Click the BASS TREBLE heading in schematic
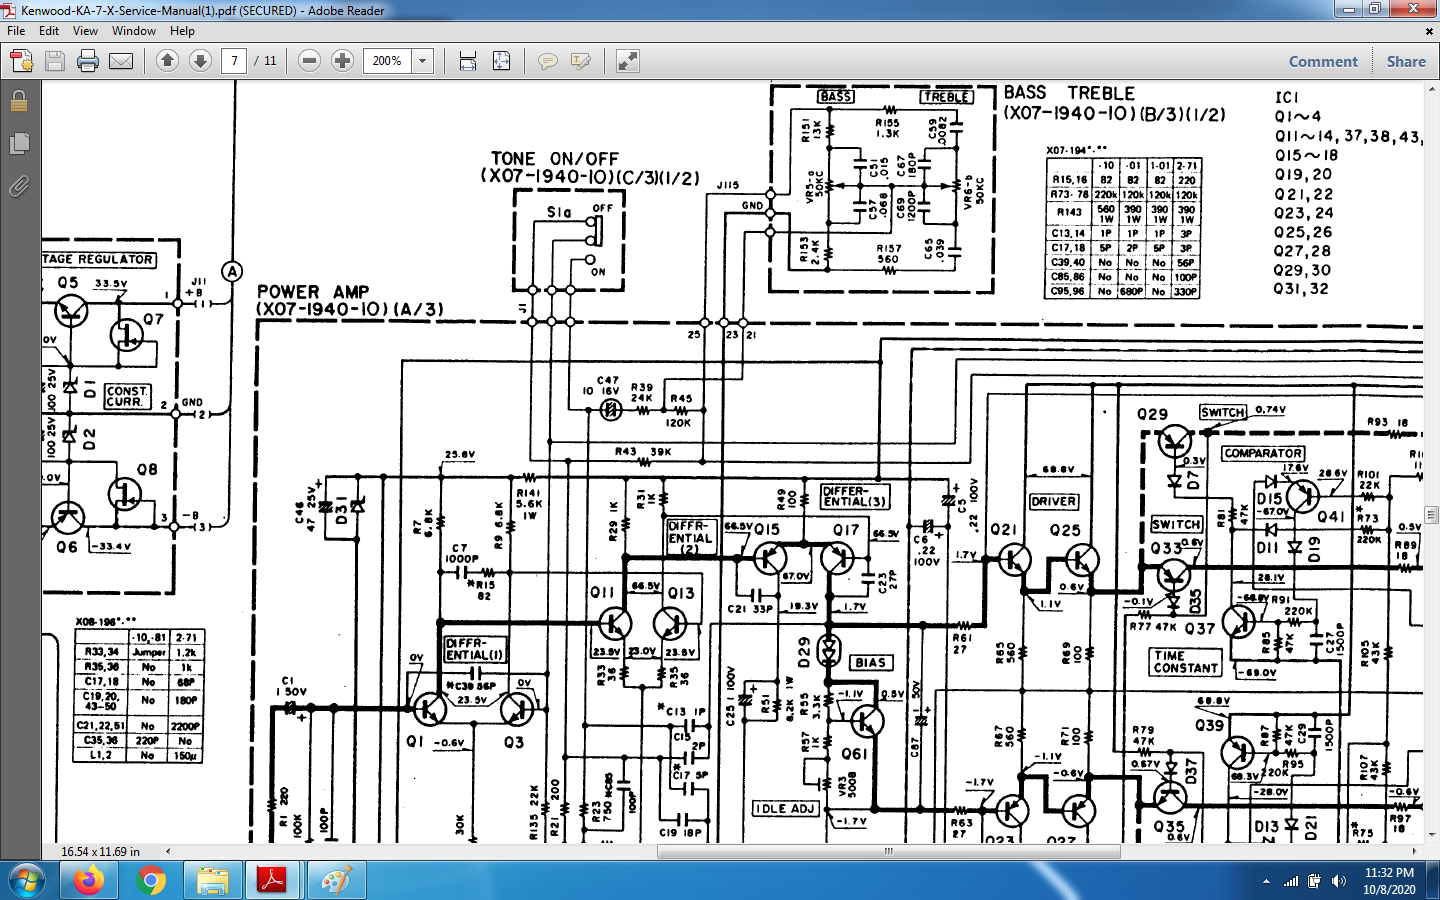The image size is (1440, 900). 1069,93
